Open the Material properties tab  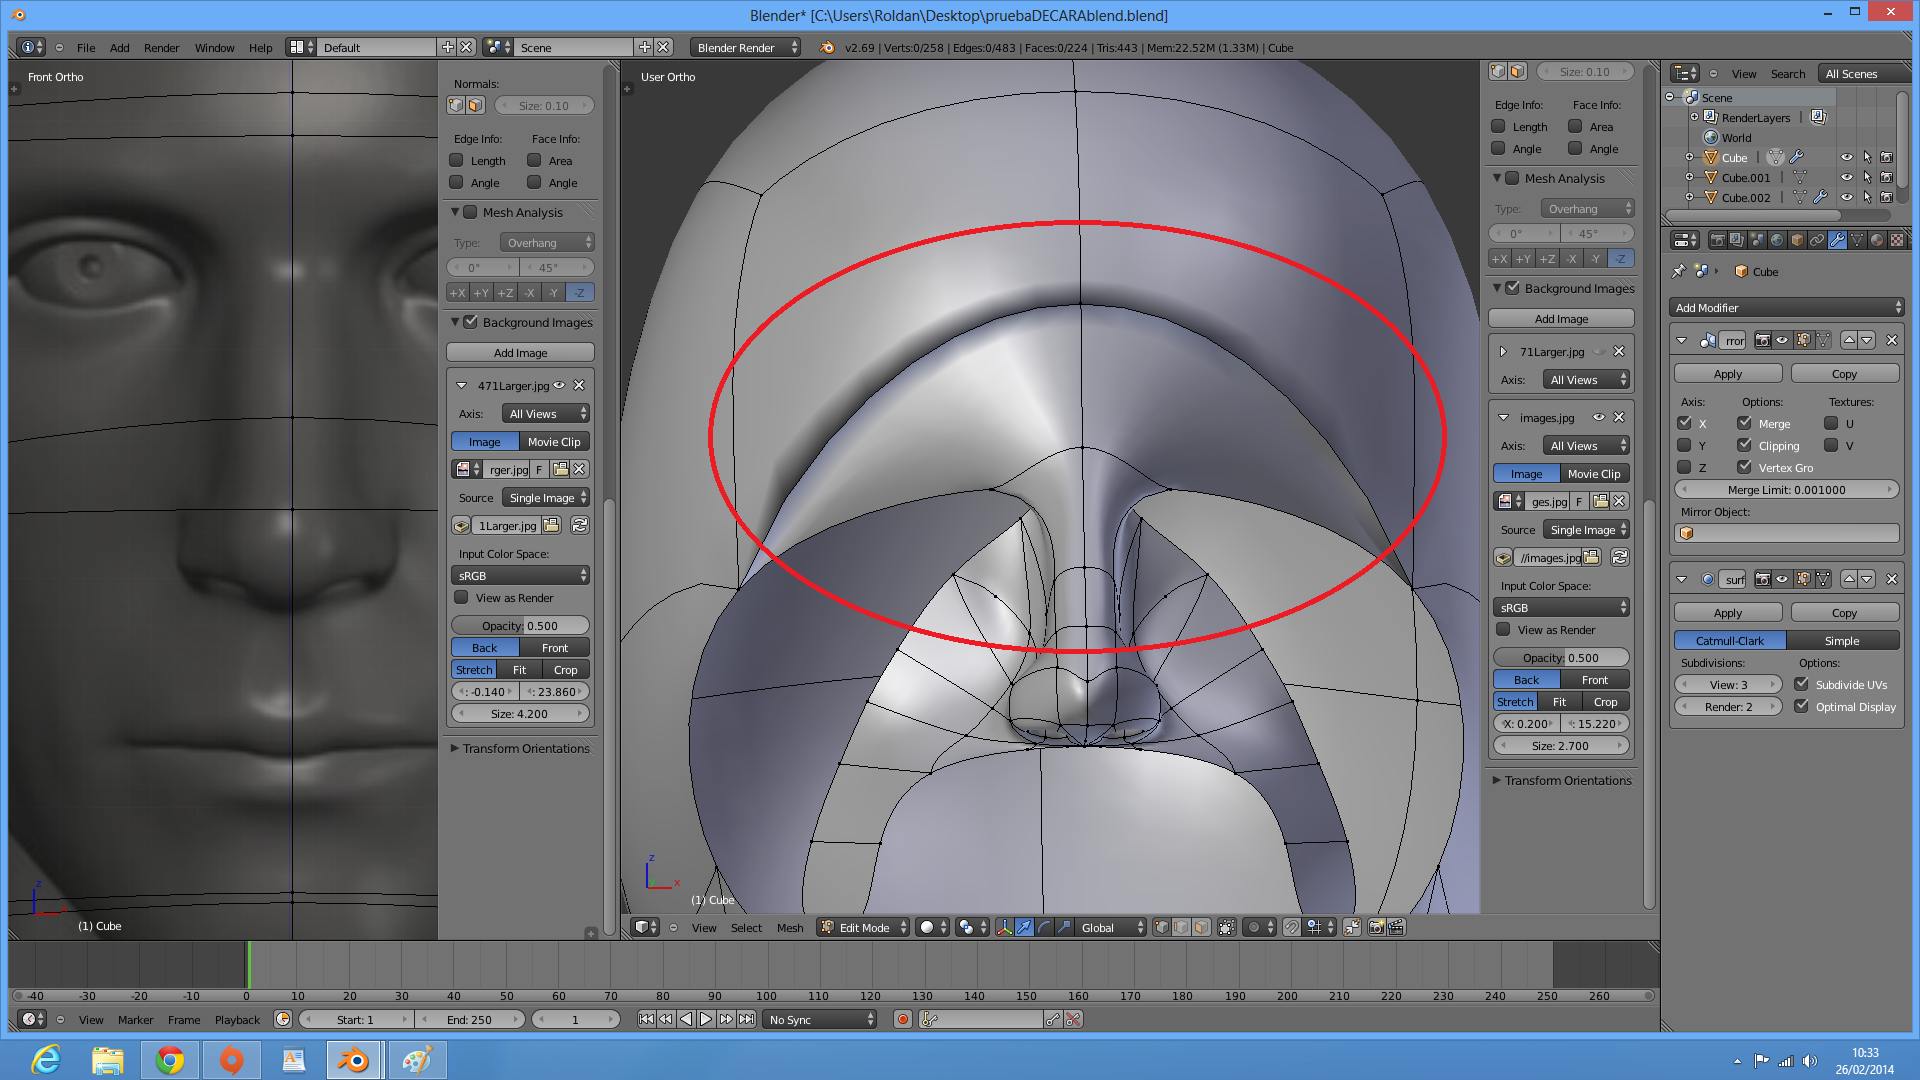[x=1877, y=240]
